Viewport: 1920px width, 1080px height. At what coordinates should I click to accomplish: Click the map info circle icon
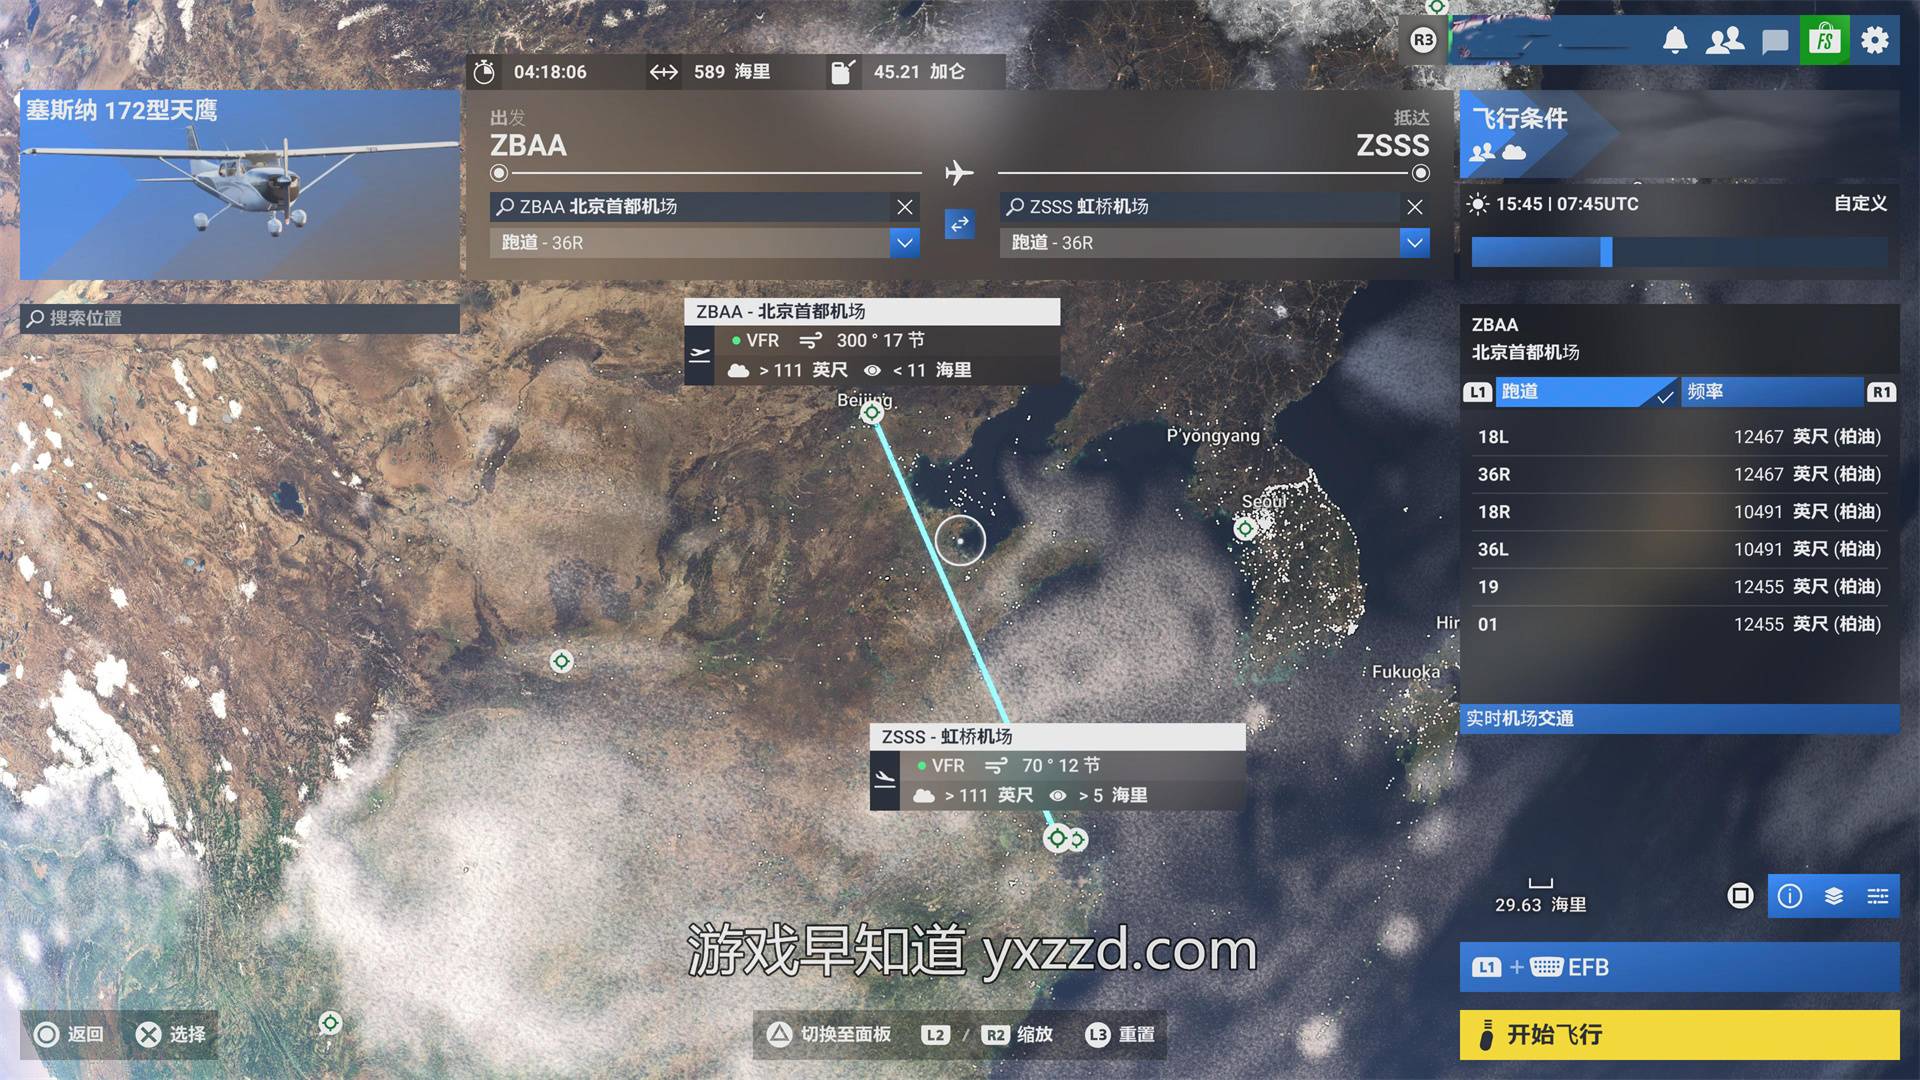(x=1790, y=896)
